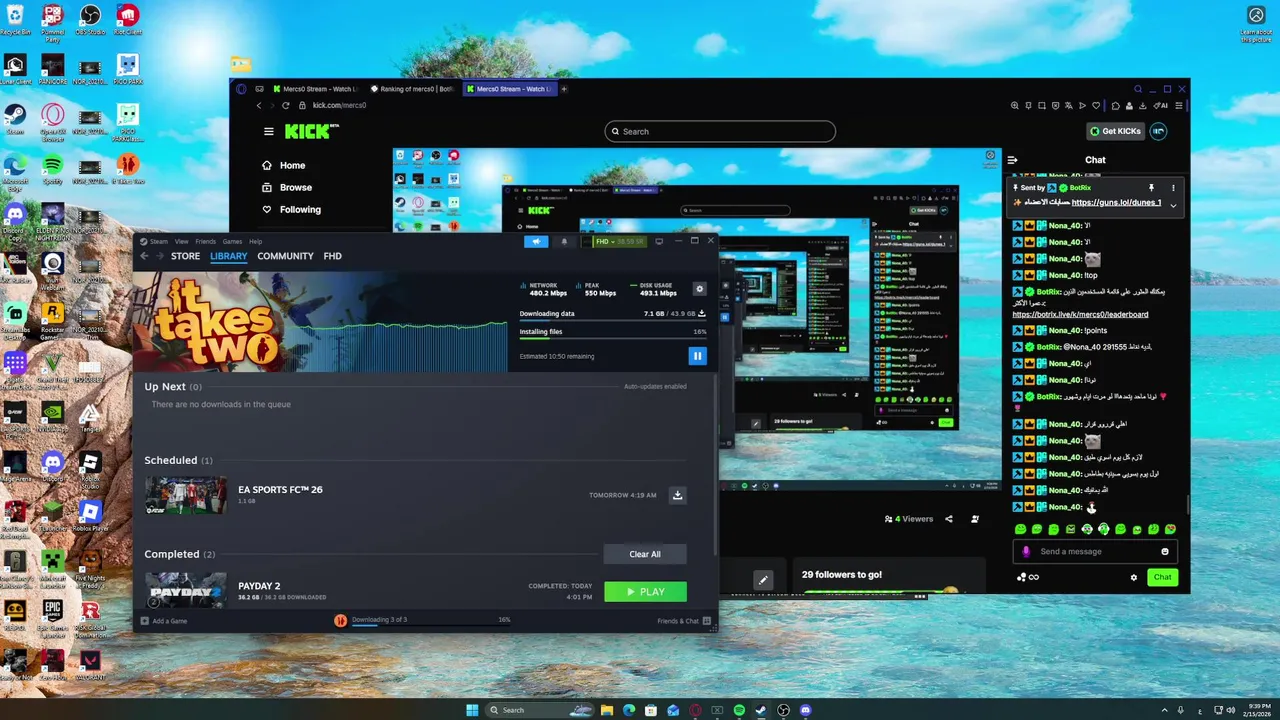This screenshot has width=1280, height=720.
Task: Open the Kick hamburger menu
Action: click(x=268, y=131)
